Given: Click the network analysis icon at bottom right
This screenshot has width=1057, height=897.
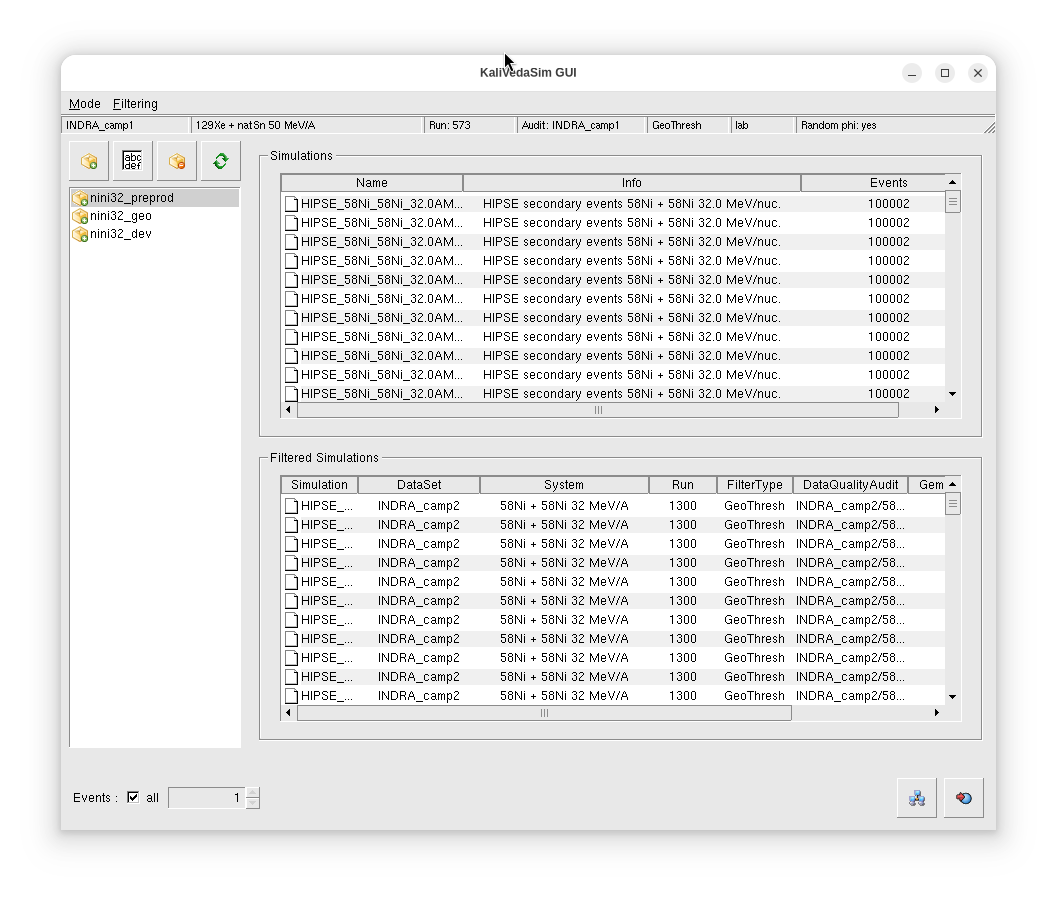Looking at the screenshot, I should (x=916, y=798).
